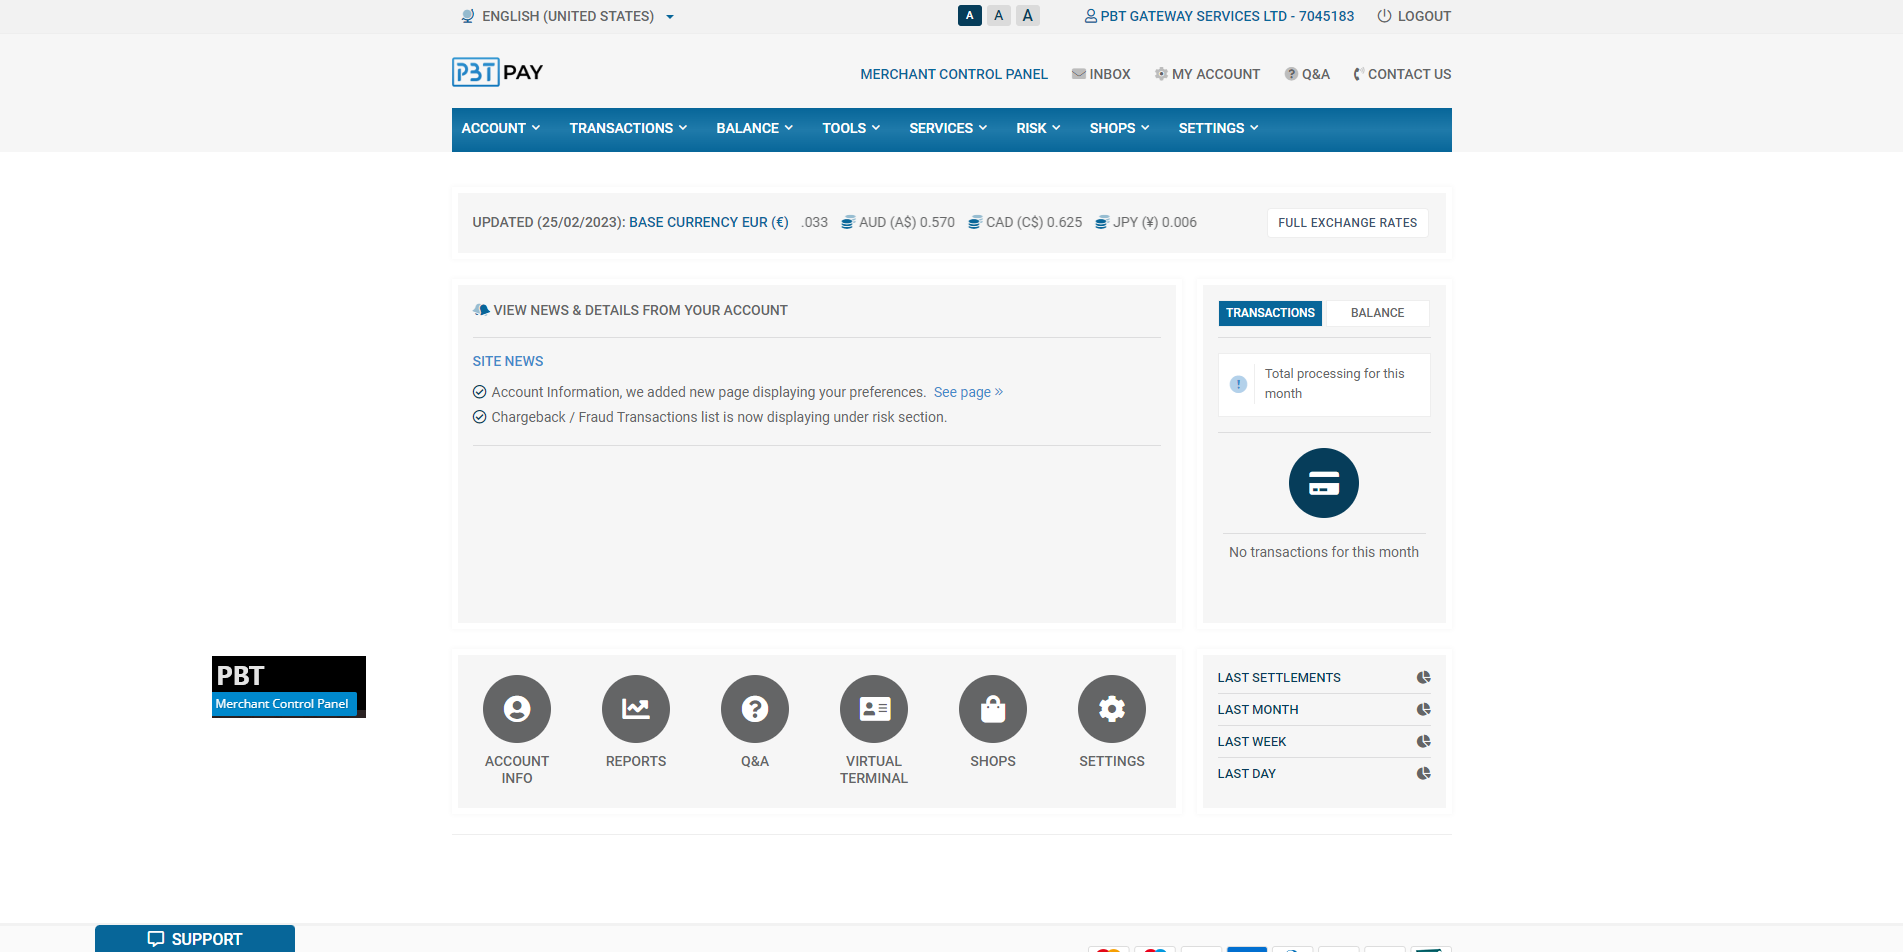Expand the RISK menu dropdown

point(1037,128)
